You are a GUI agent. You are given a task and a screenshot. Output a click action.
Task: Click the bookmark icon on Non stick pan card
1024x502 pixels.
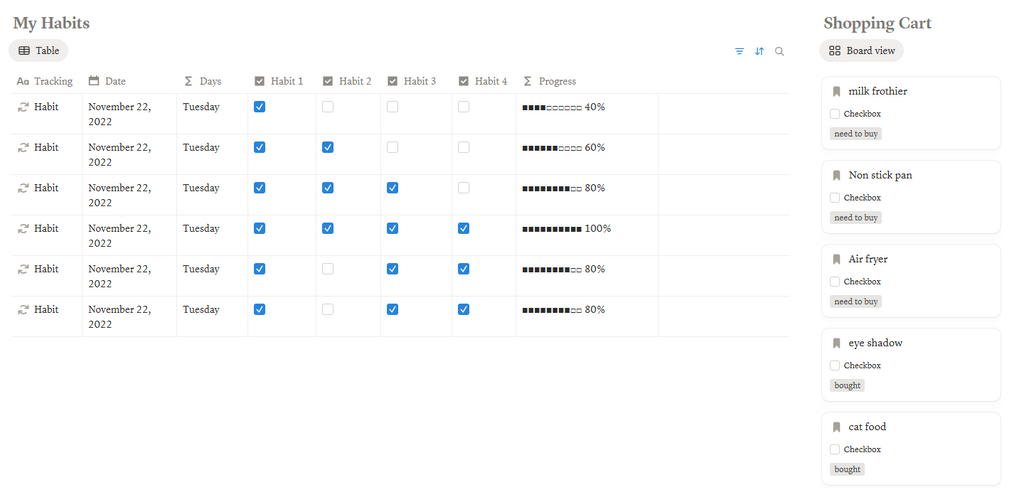837,175
